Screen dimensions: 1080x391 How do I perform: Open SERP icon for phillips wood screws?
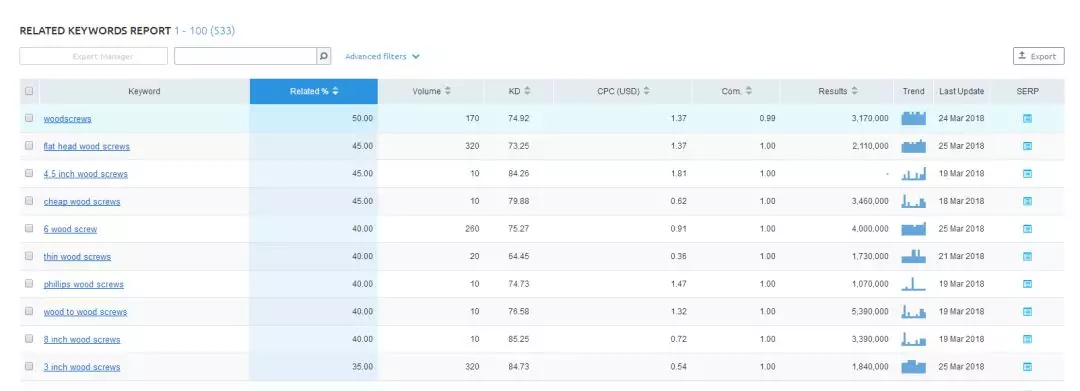1027,284
